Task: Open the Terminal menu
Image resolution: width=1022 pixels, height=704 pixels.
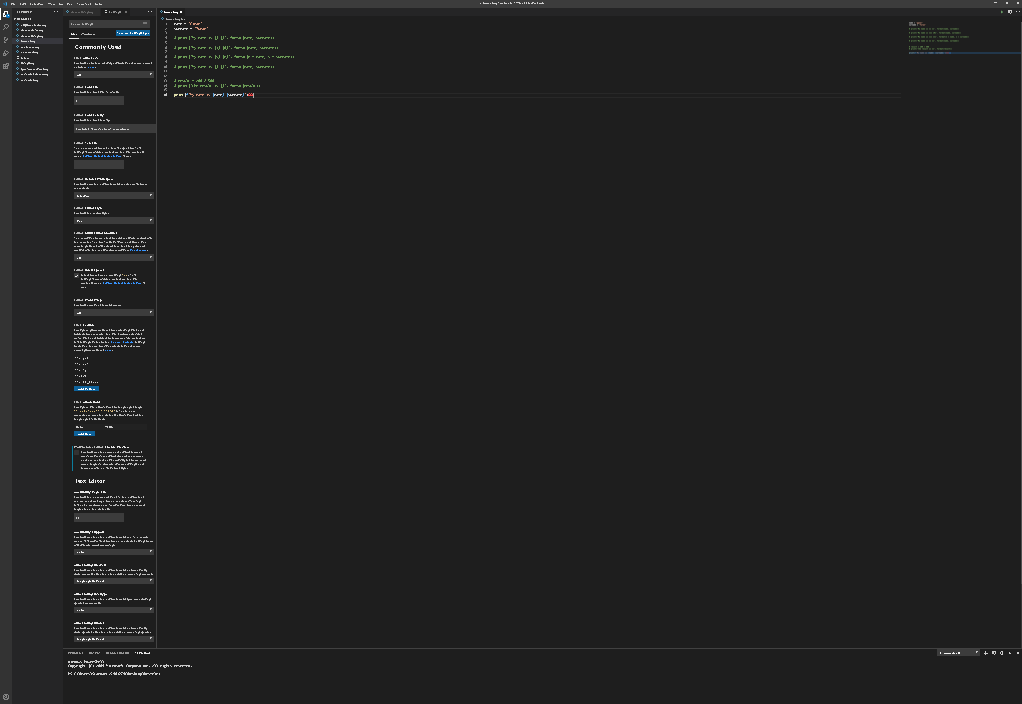Action: coord(83,4)
